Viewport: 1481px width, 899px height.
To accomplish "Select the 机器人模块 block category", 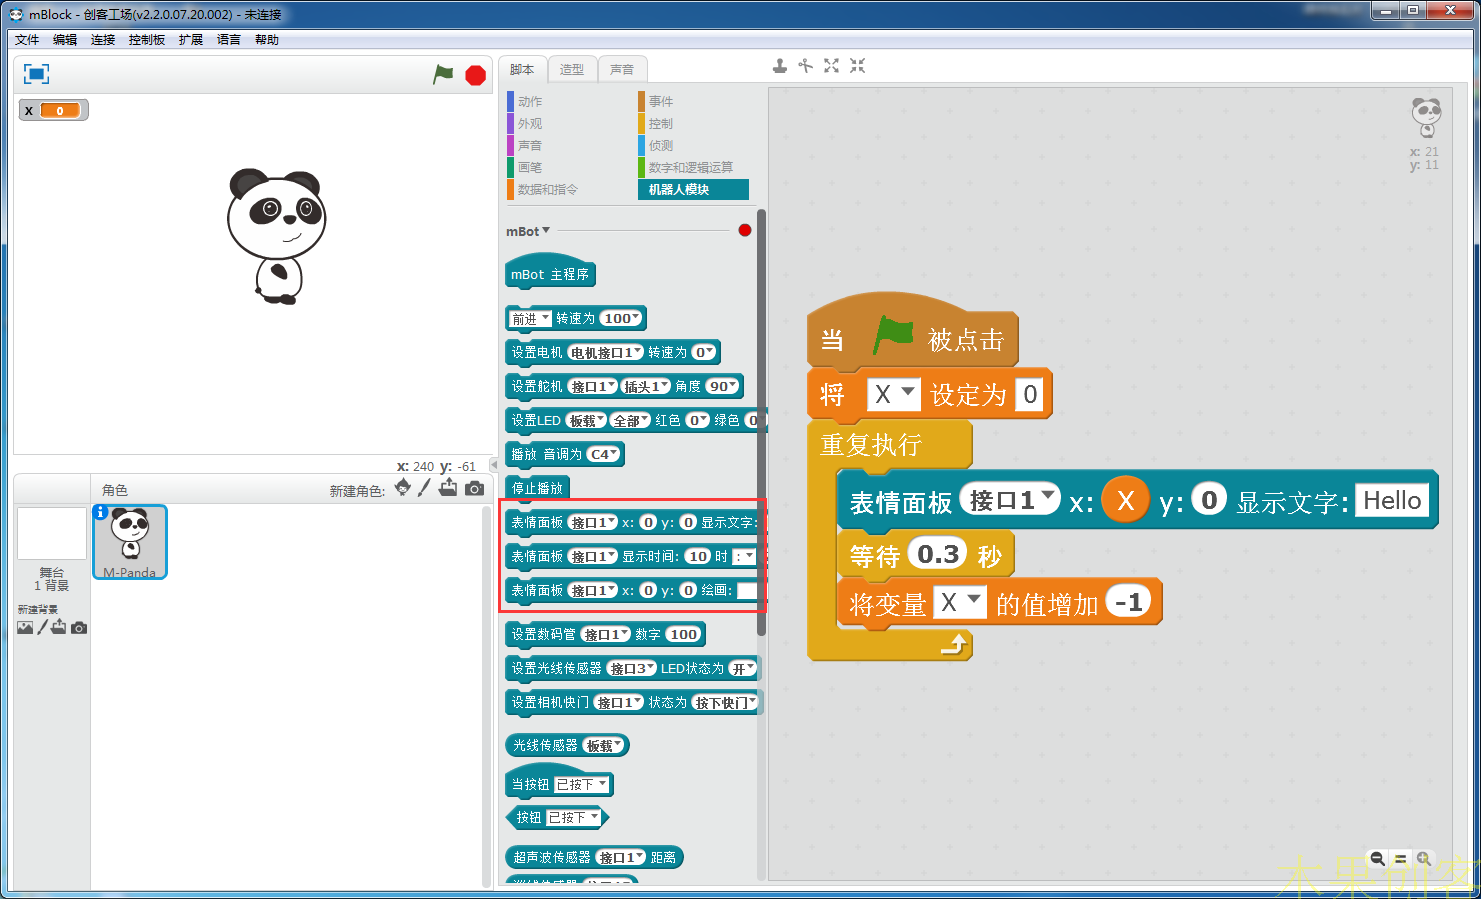I will coord(693,189).
